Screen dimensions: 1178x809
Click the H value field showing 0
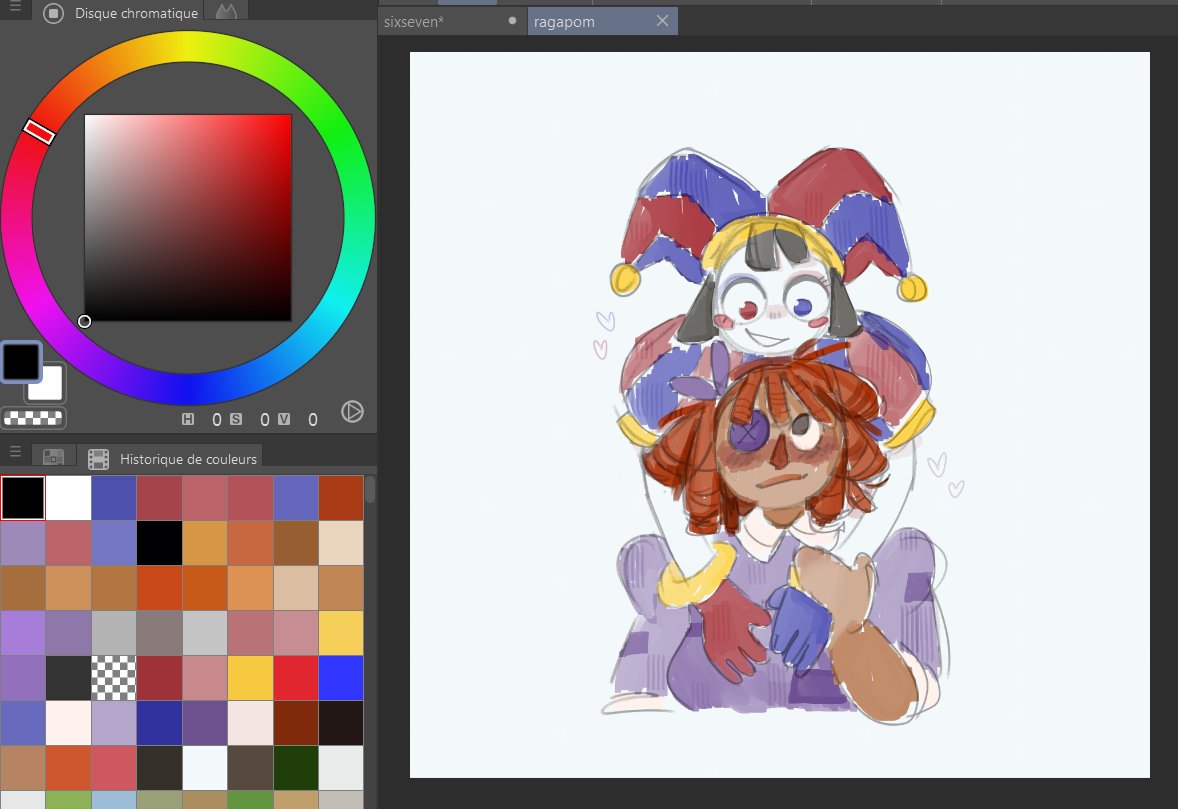pyautogui.click(x=216, y=420)
